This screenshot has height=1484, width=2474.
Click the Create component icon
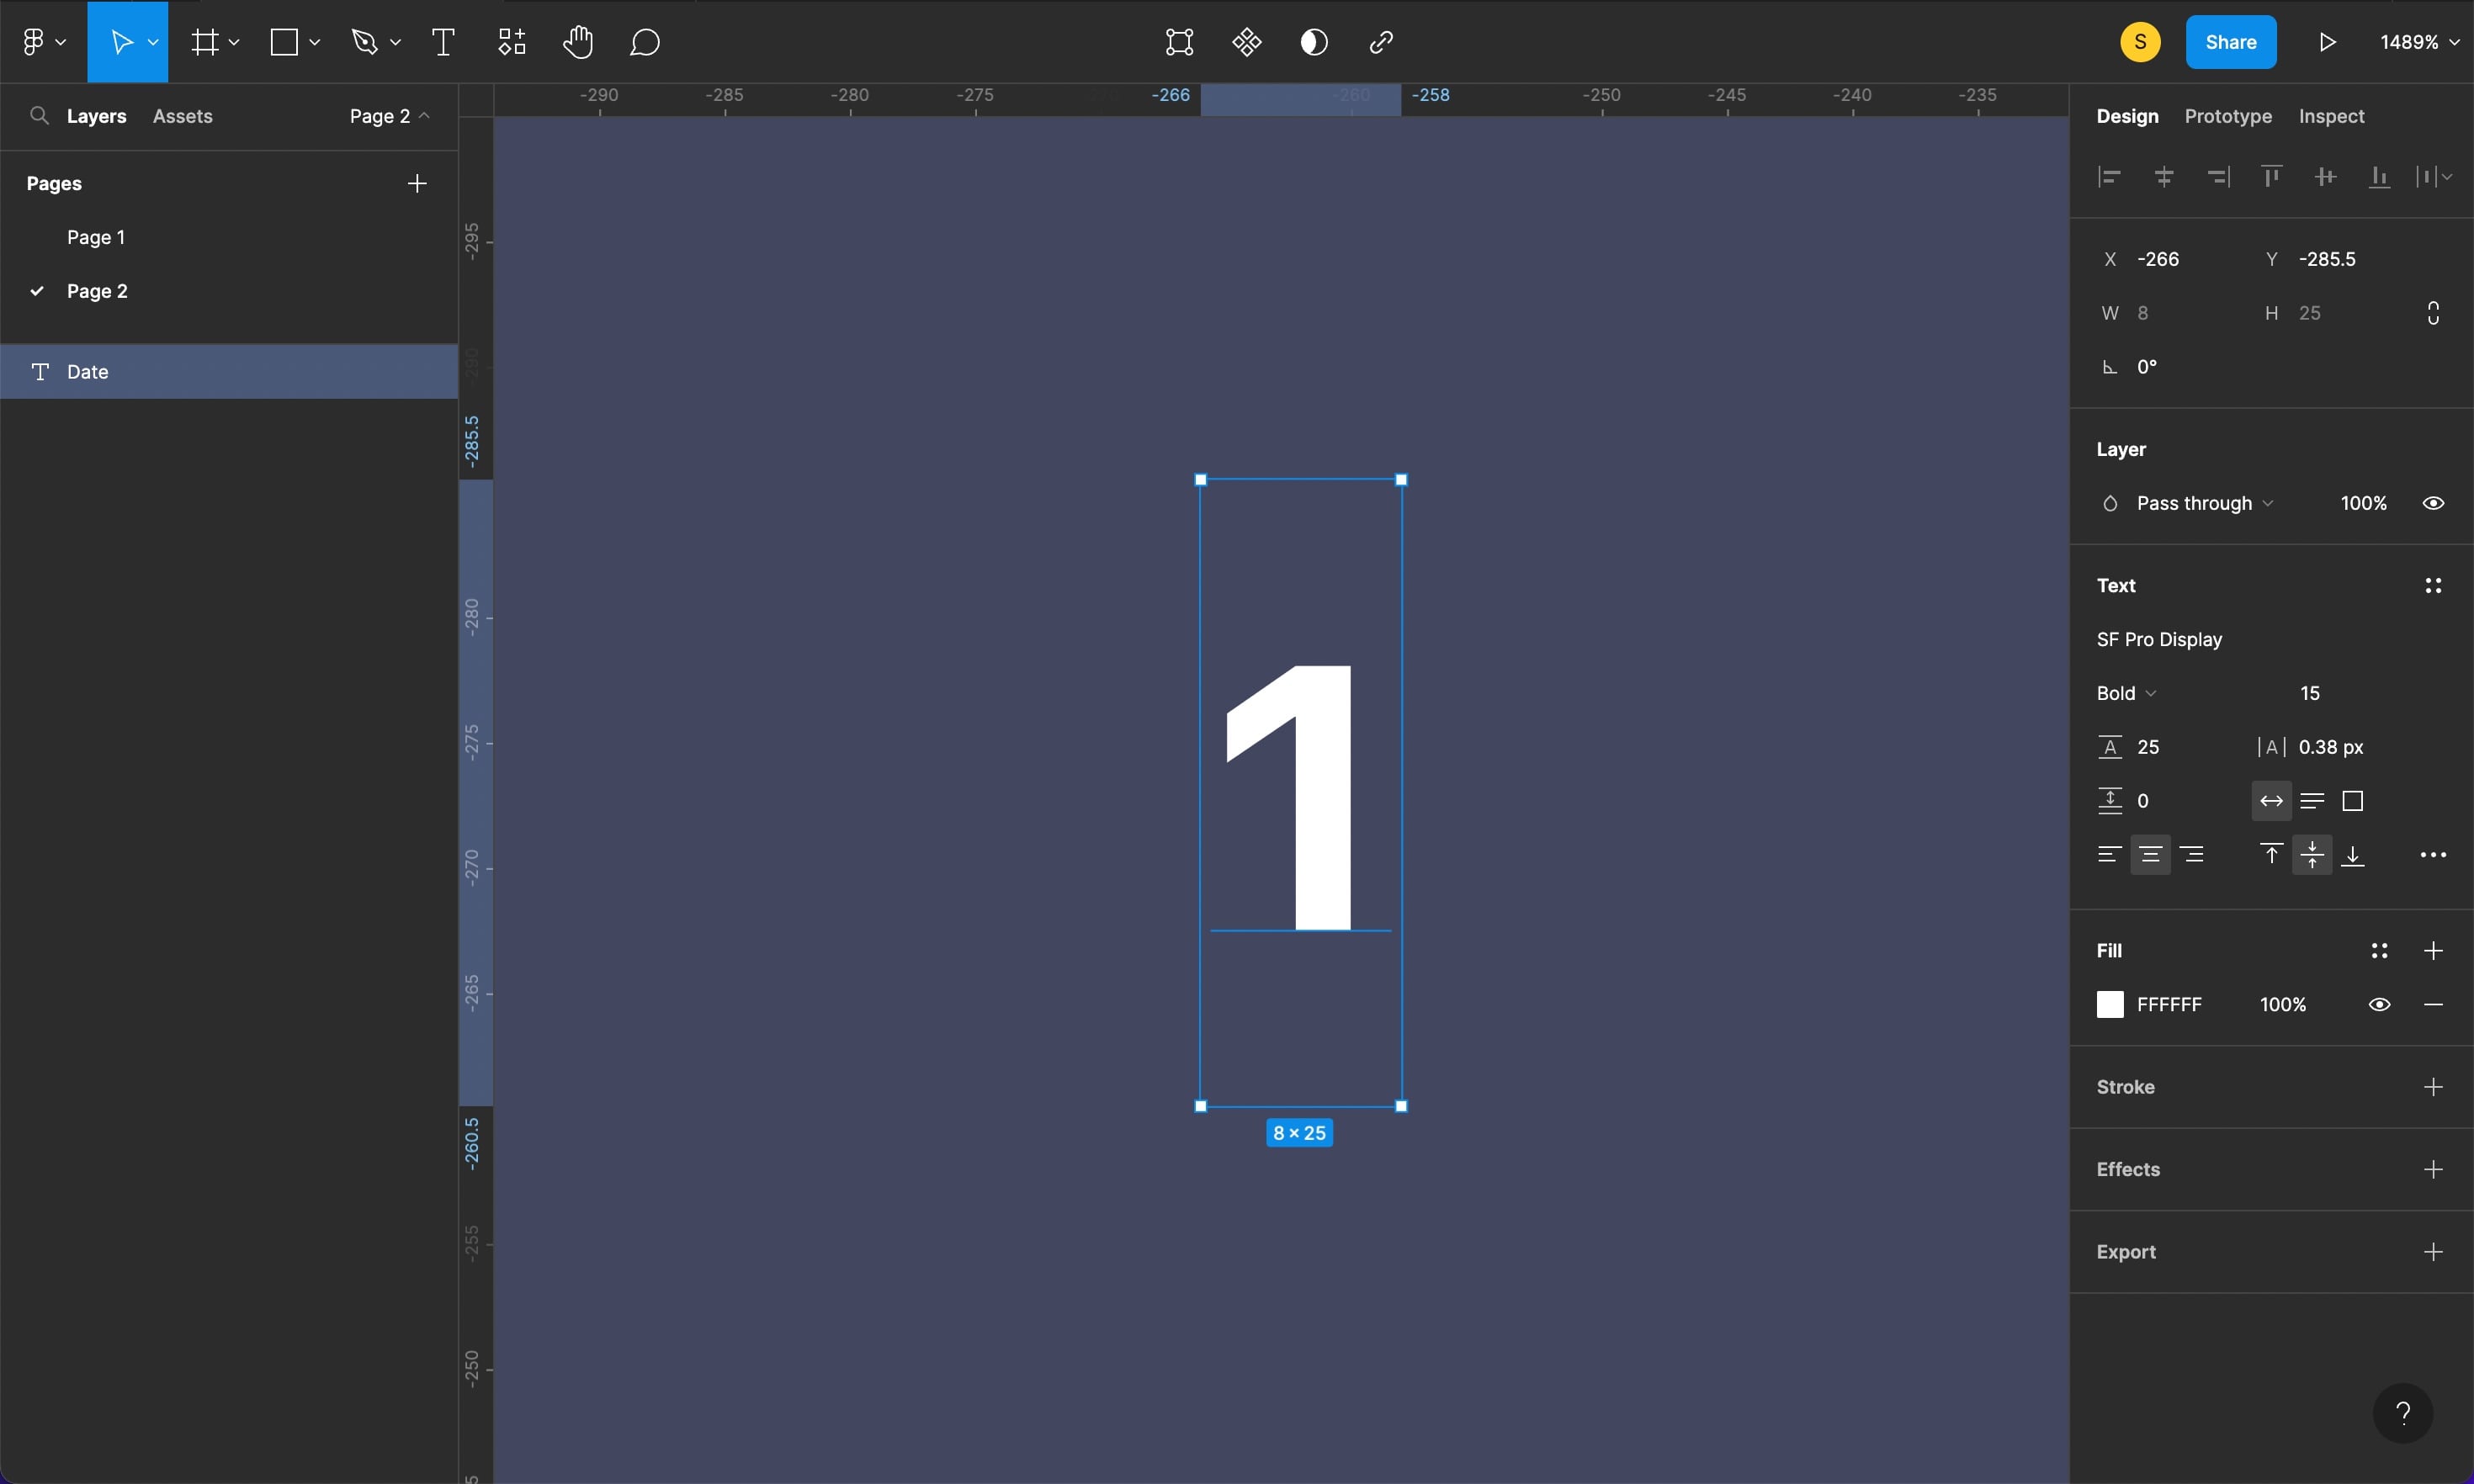tap(1246, 42)
